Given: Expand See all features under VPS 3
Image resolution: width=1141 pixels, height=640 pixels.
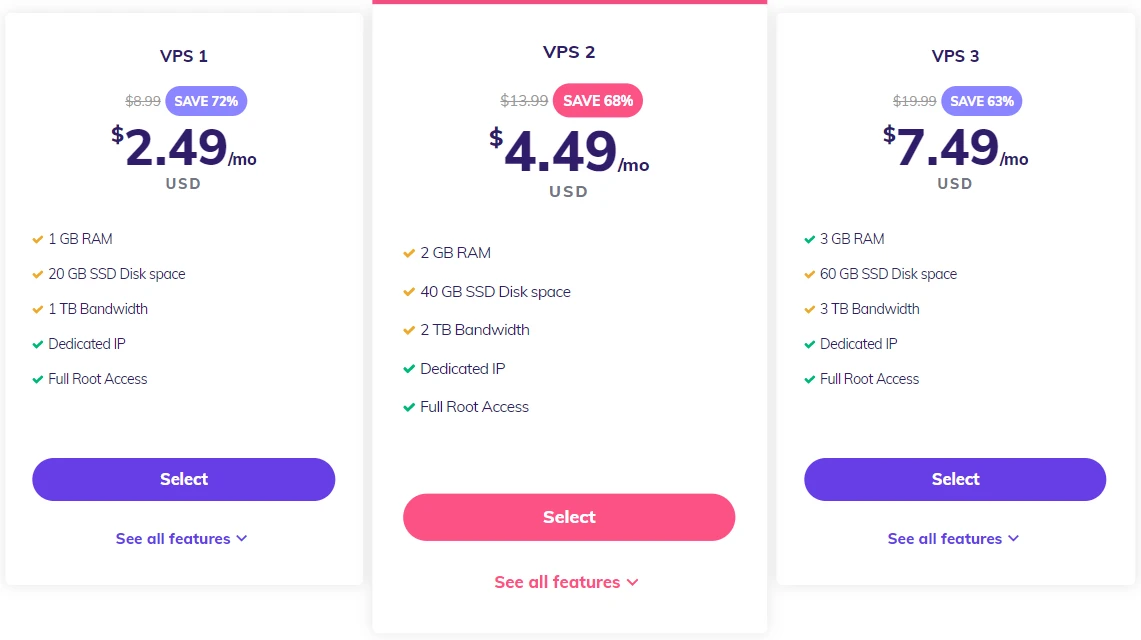Looking at the screenshot, I should pyautogui.click(x=953, y=538).
